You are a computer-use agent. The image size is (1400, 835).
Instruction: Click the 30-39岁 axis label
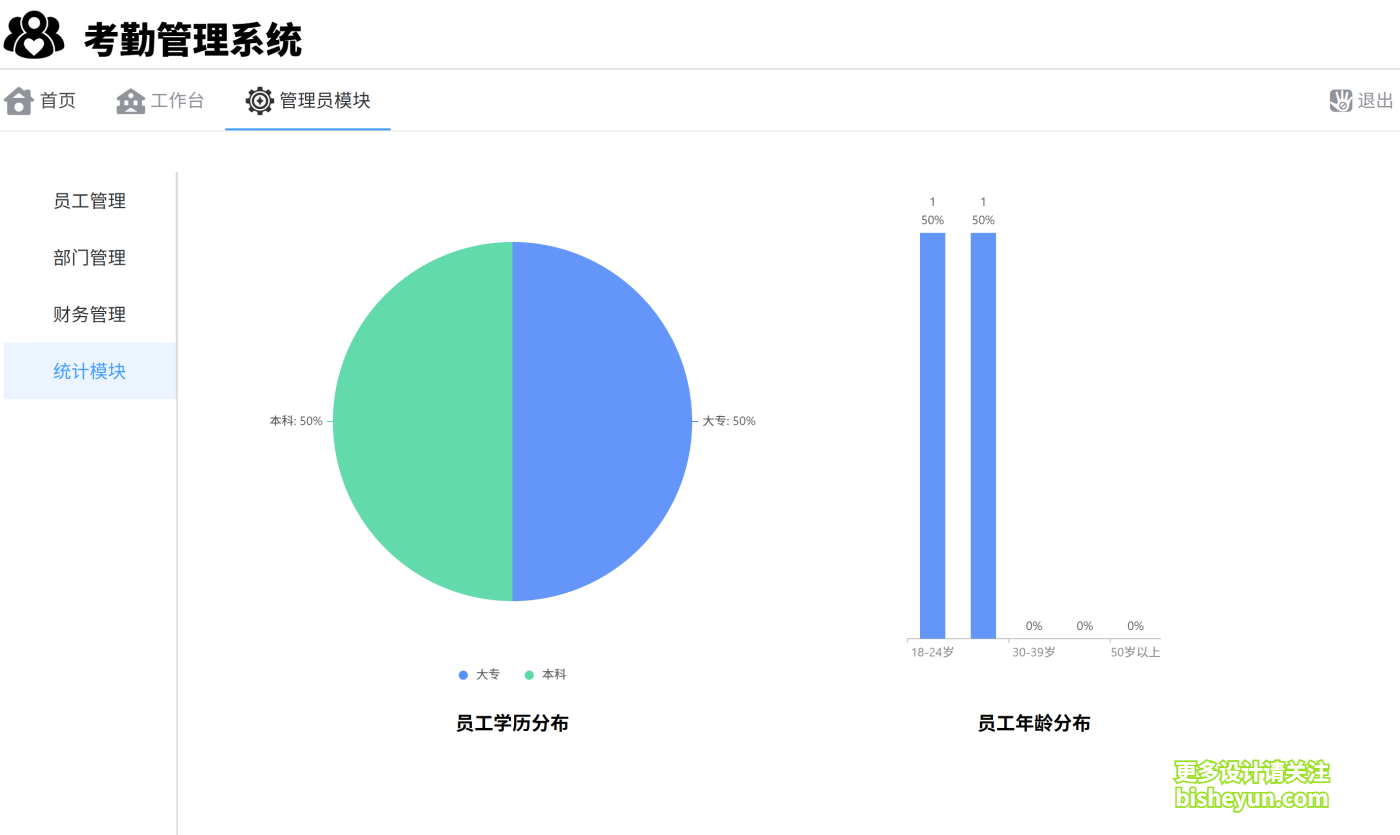[x=1034, y=653]
